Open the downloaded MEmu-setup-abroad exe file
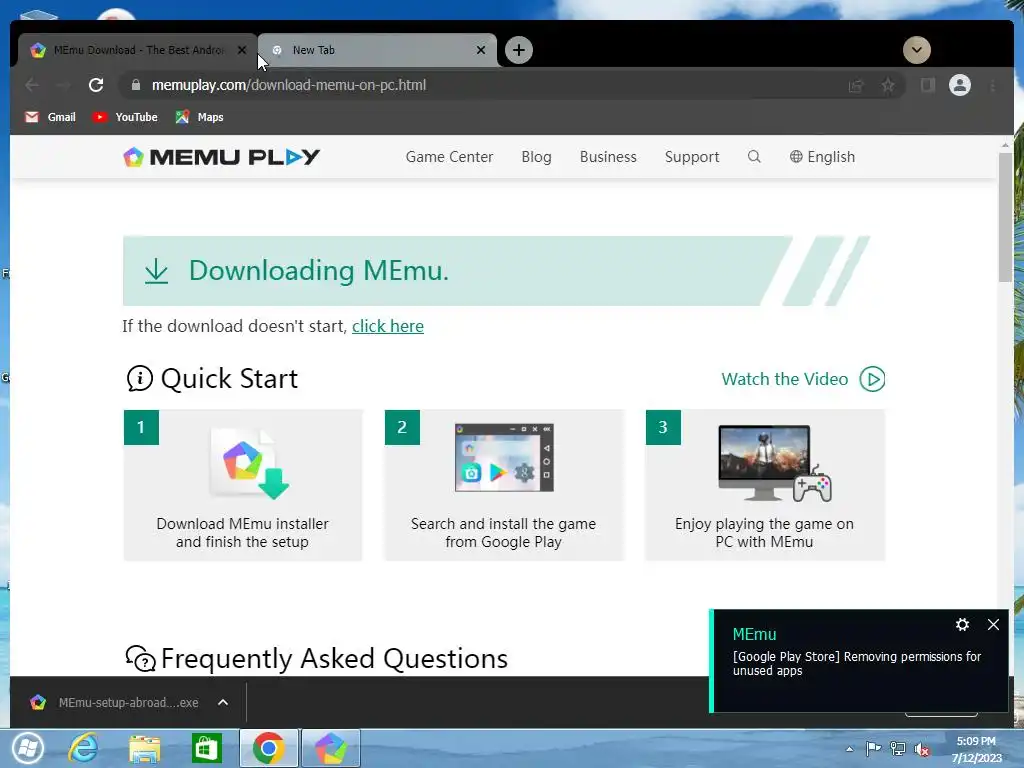 coord(114,703)
